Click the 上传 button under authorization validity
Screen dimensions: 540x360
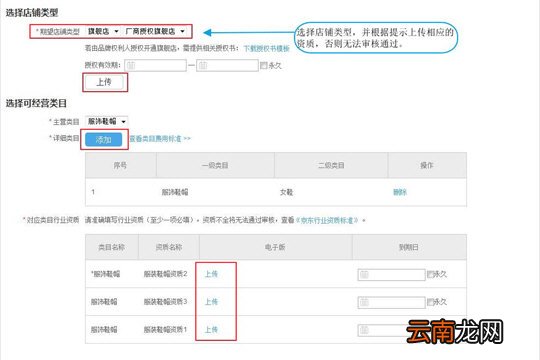104,82
